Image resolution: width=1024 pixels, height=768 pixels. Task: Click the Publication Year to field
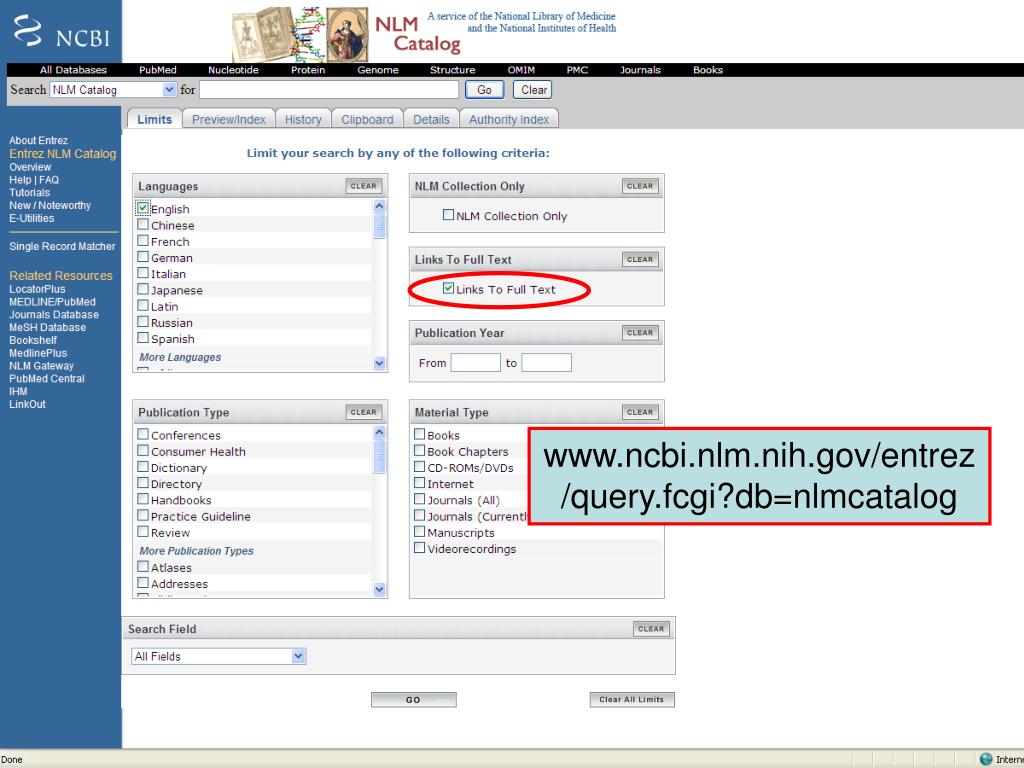coord(547,362)
